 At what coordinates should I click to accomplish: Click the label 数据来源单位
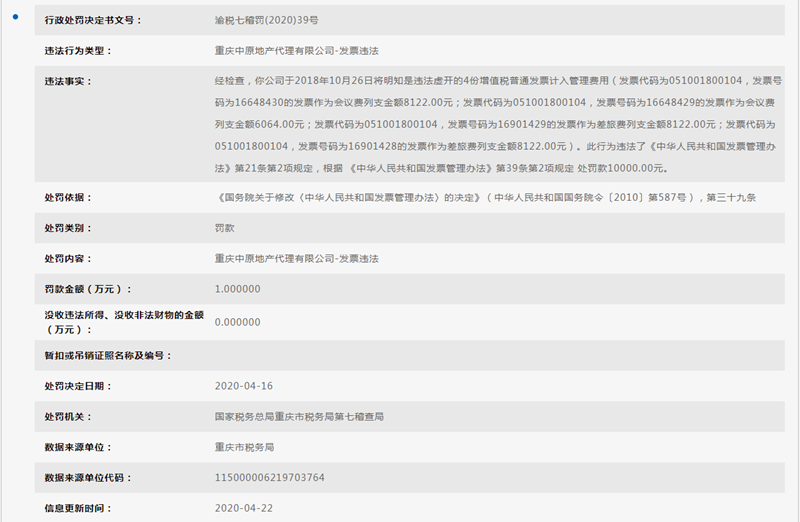coord(78,448)
